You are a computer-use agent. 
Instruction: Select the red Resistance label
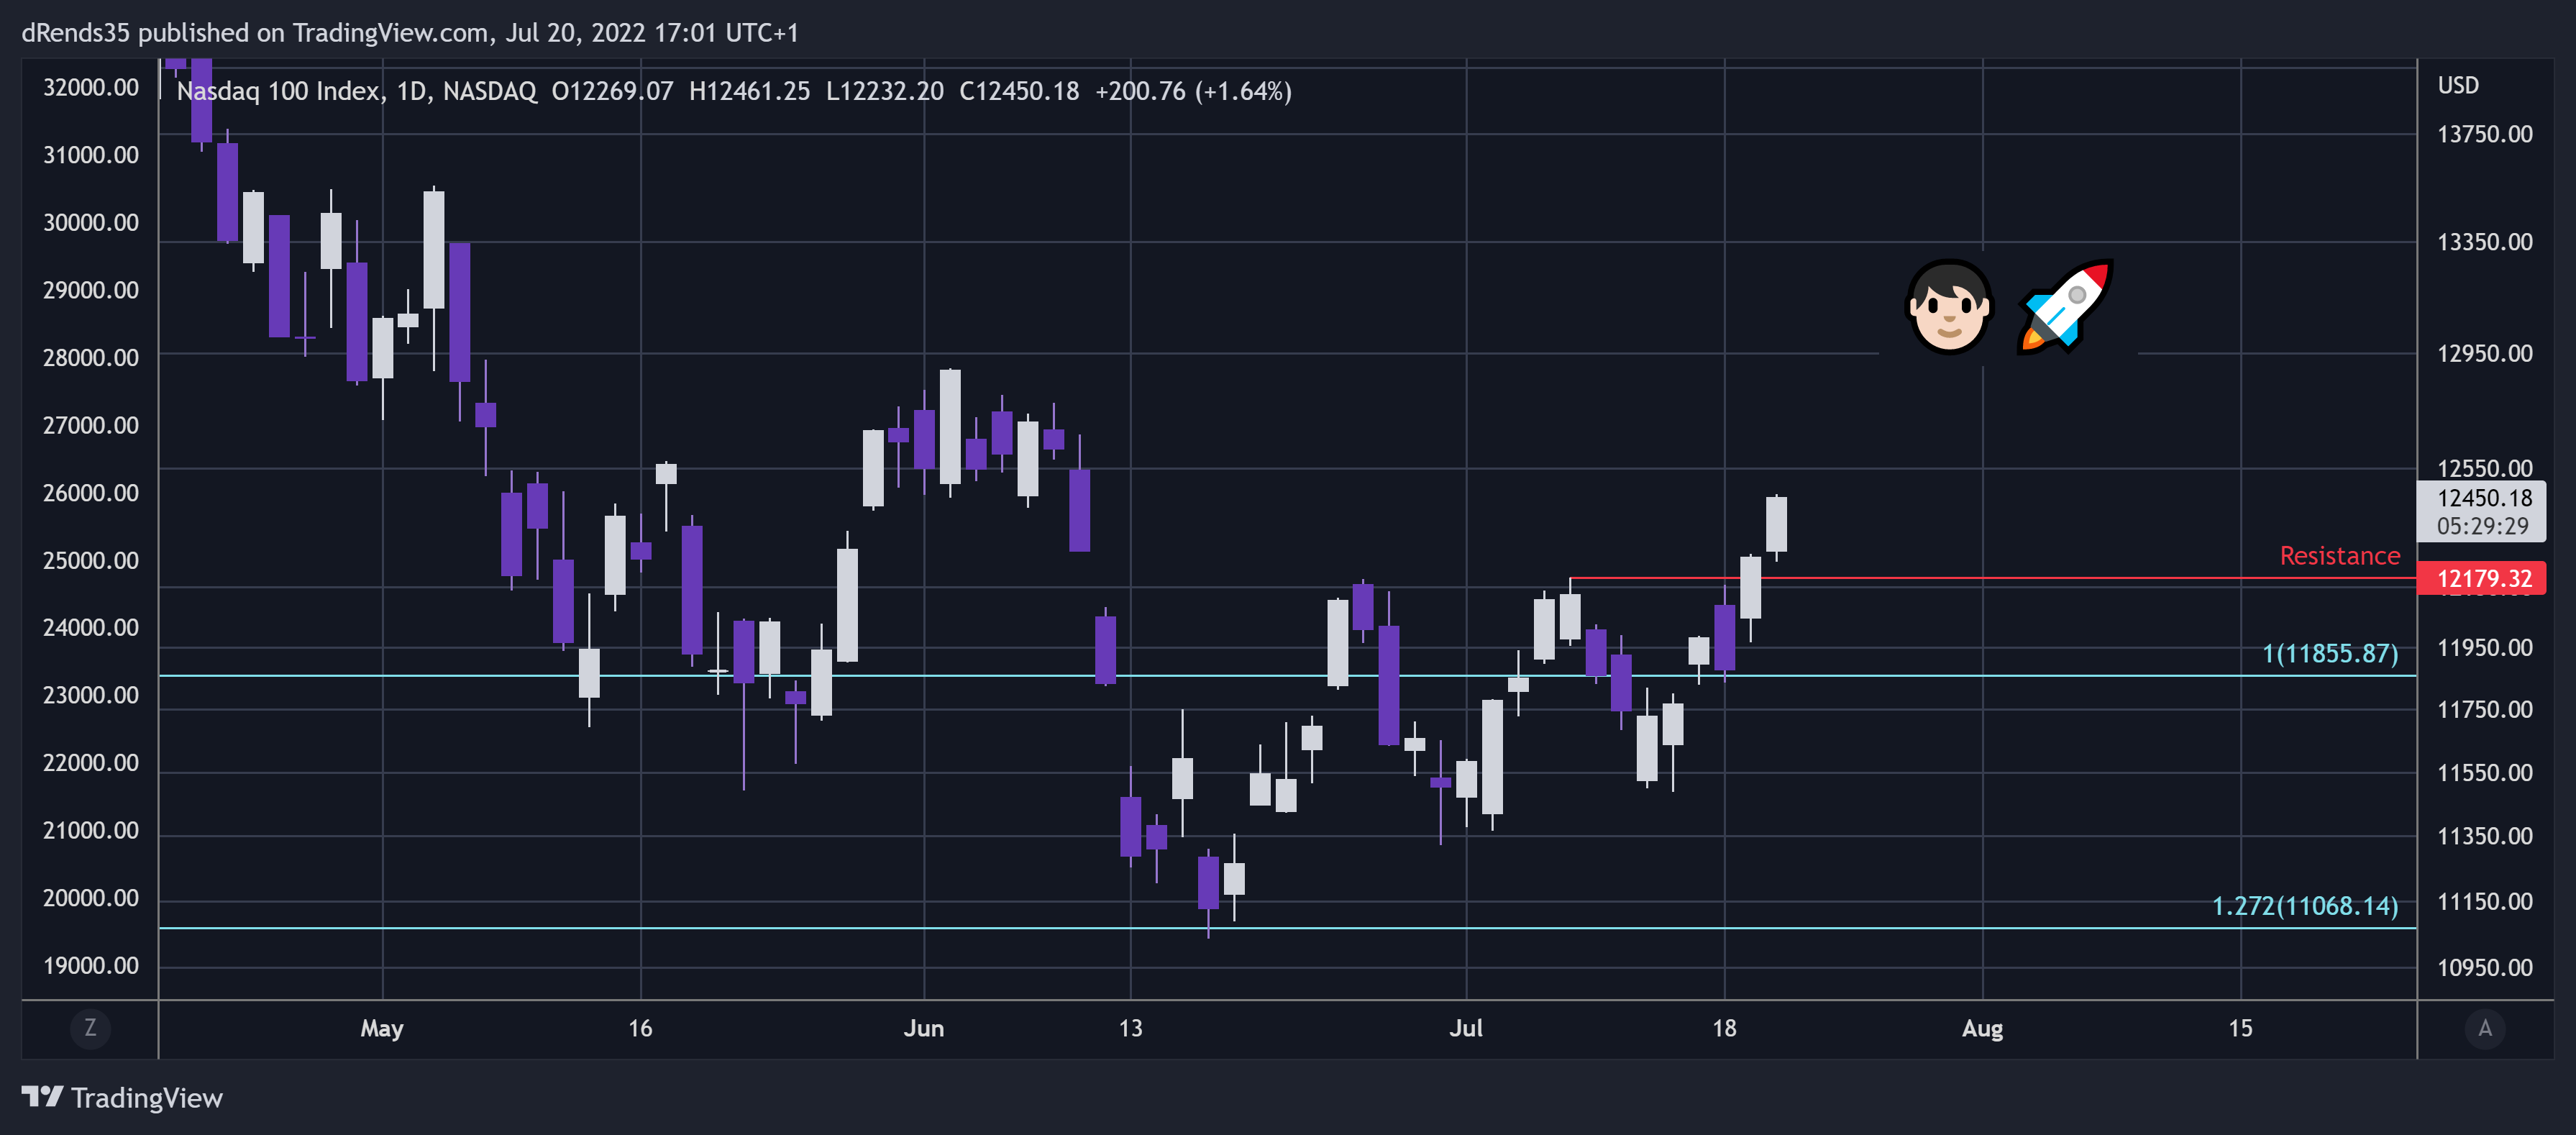[x=2339, y=556]
